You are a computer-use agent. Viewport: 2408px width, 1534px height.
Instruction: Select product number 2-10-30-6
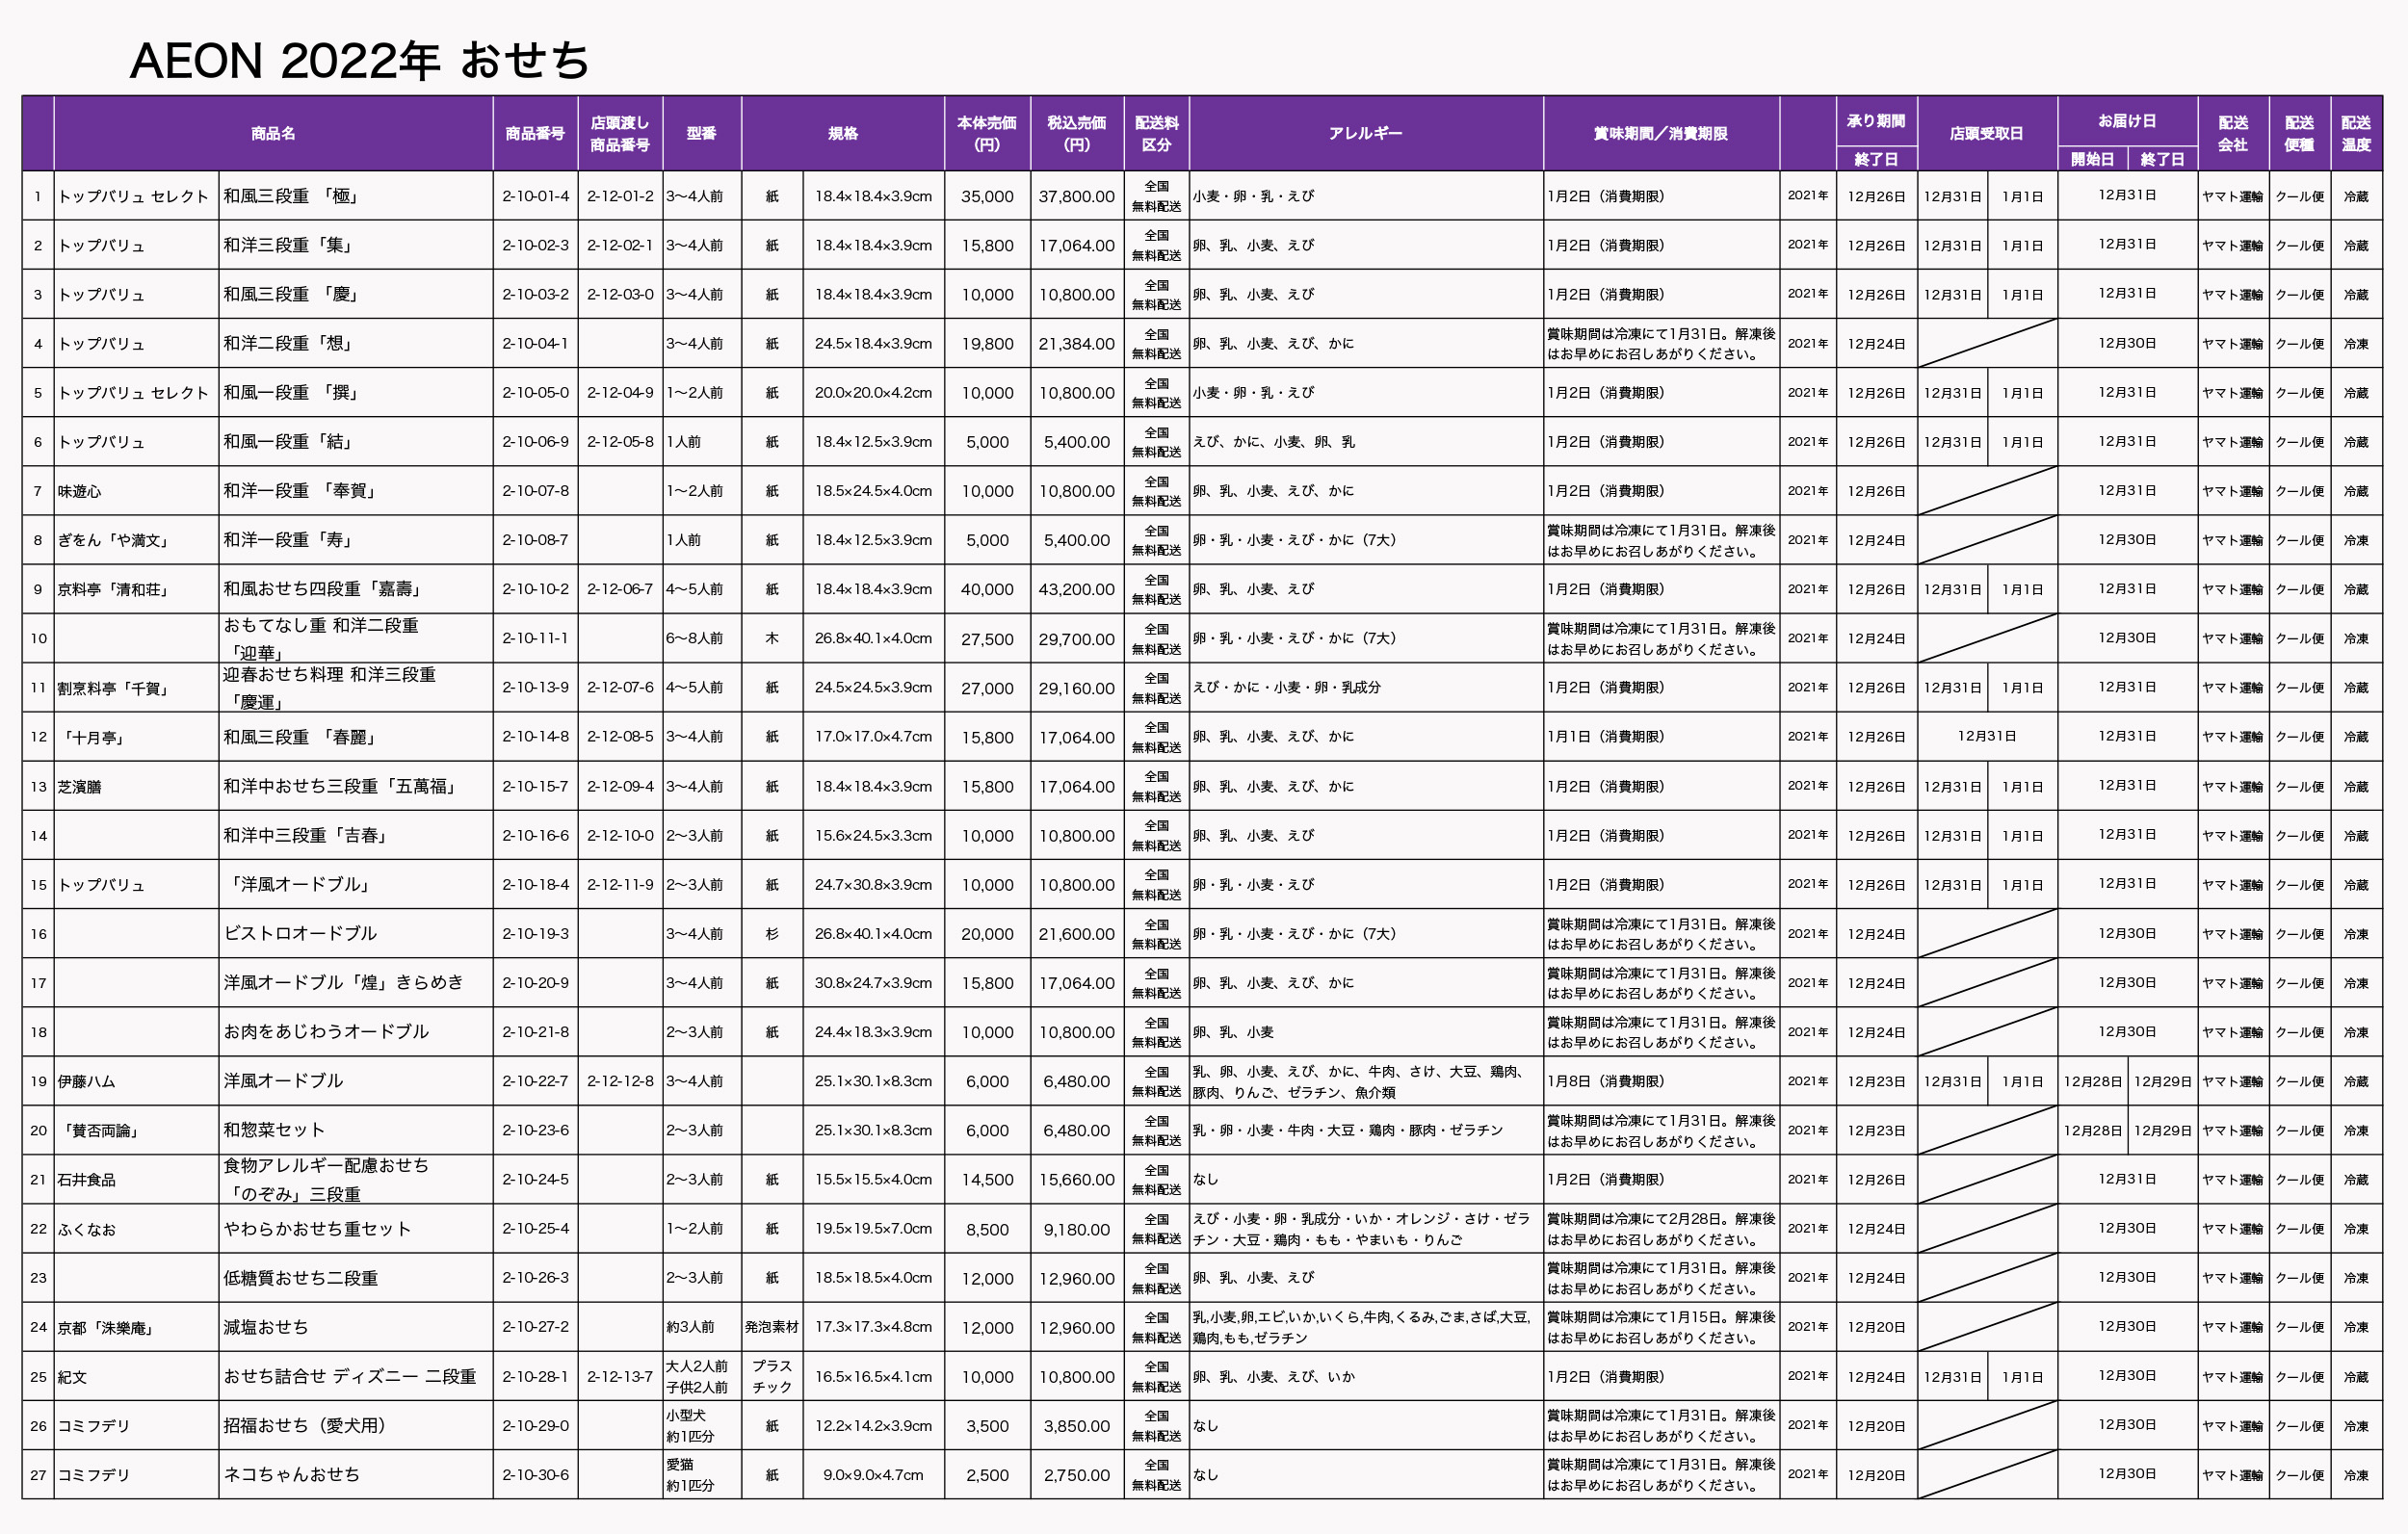(x=535, y=1475)
